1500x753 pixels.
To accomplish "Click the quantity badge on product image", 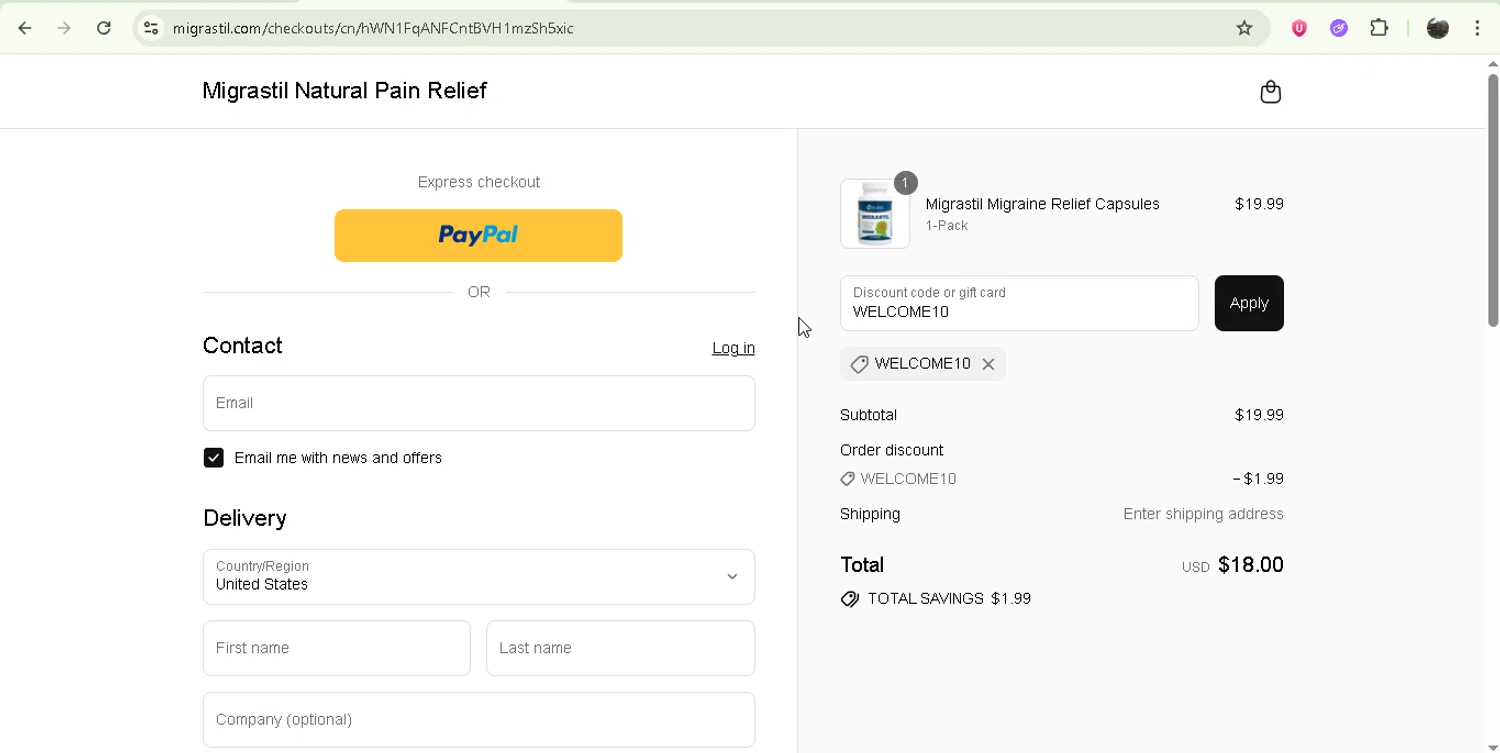I will pos(905,183).
